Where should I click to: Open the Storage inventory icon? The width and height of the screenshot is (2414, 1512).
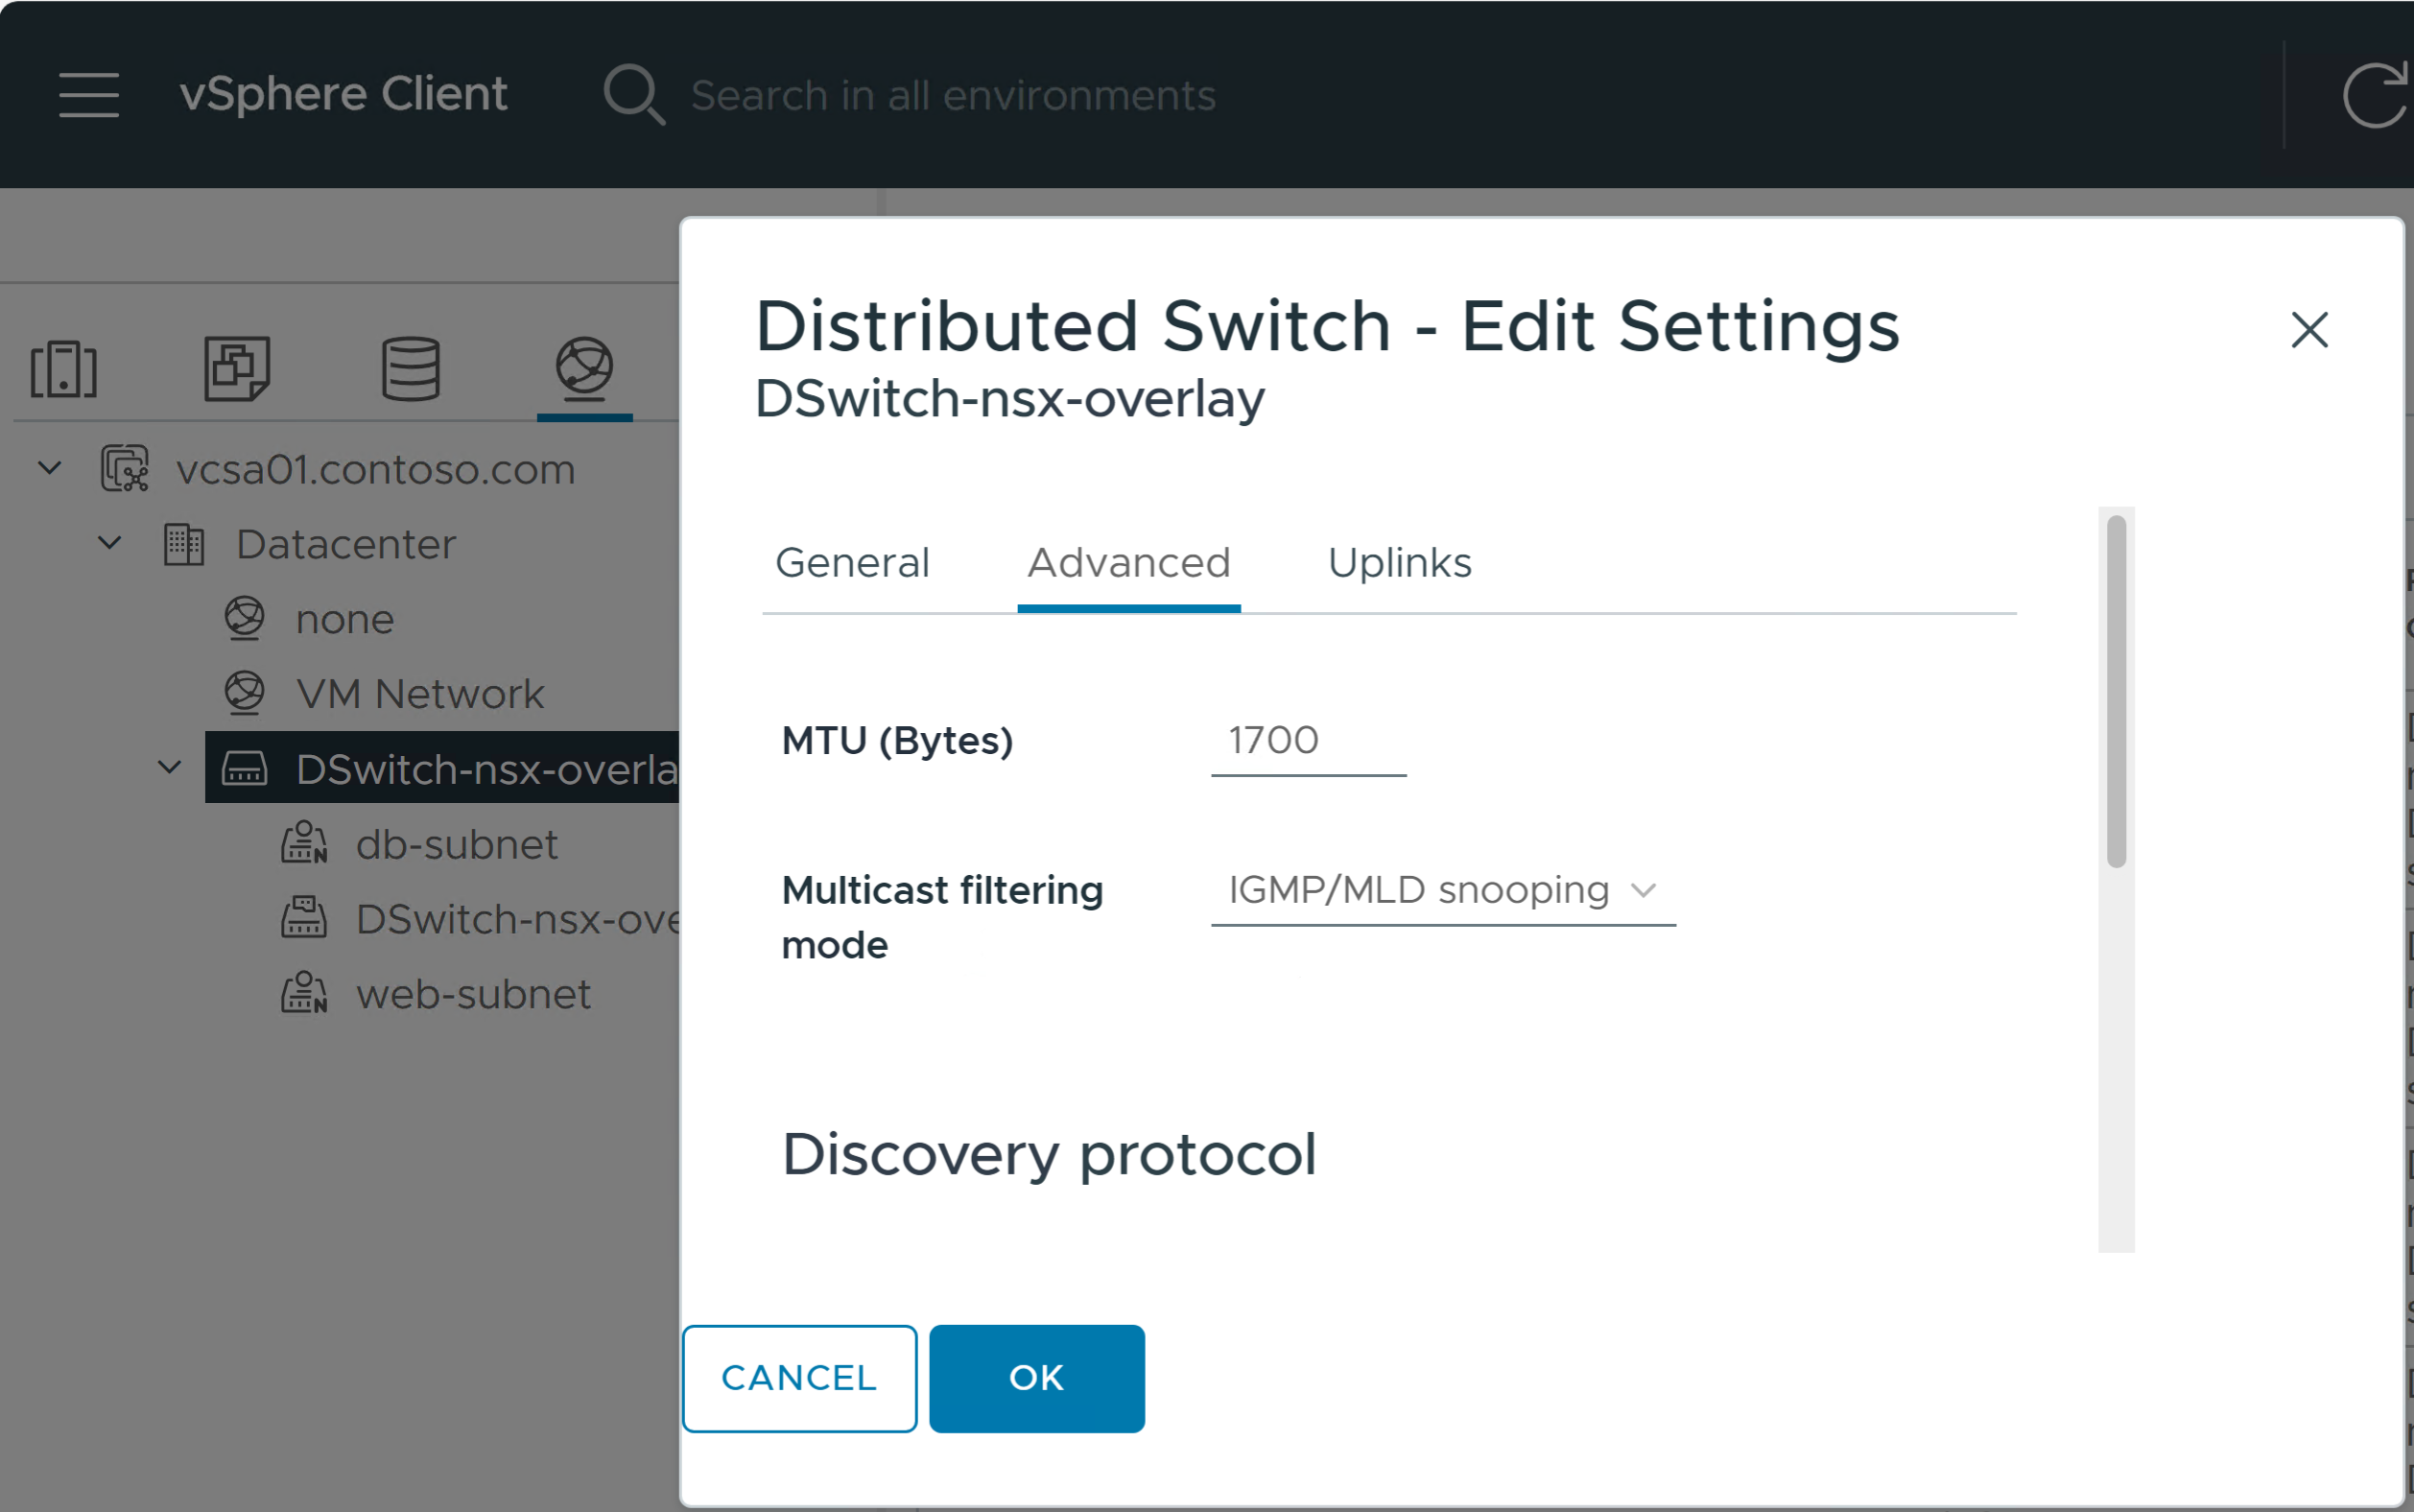[411, 369]
